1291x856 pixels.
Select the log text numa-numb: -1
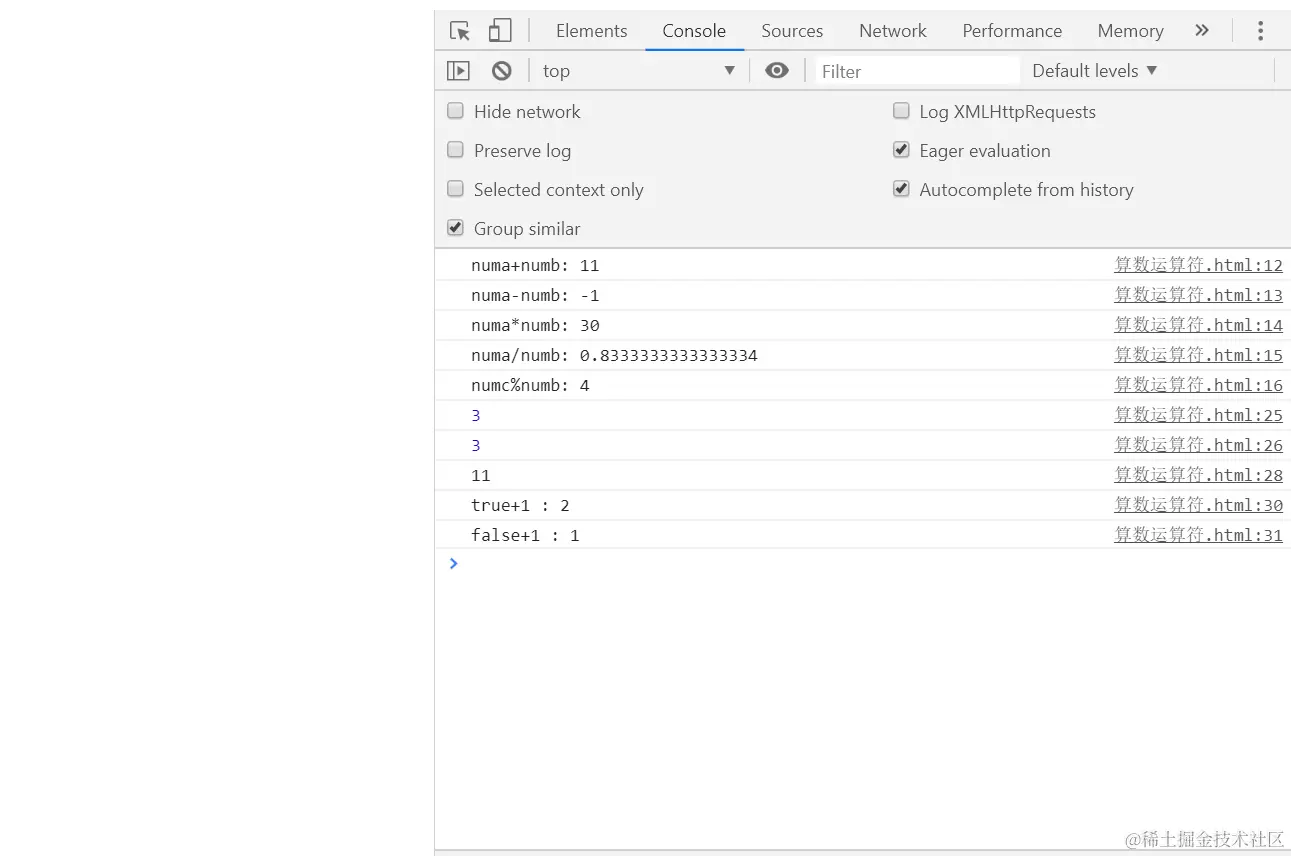[x=535, y=296]
